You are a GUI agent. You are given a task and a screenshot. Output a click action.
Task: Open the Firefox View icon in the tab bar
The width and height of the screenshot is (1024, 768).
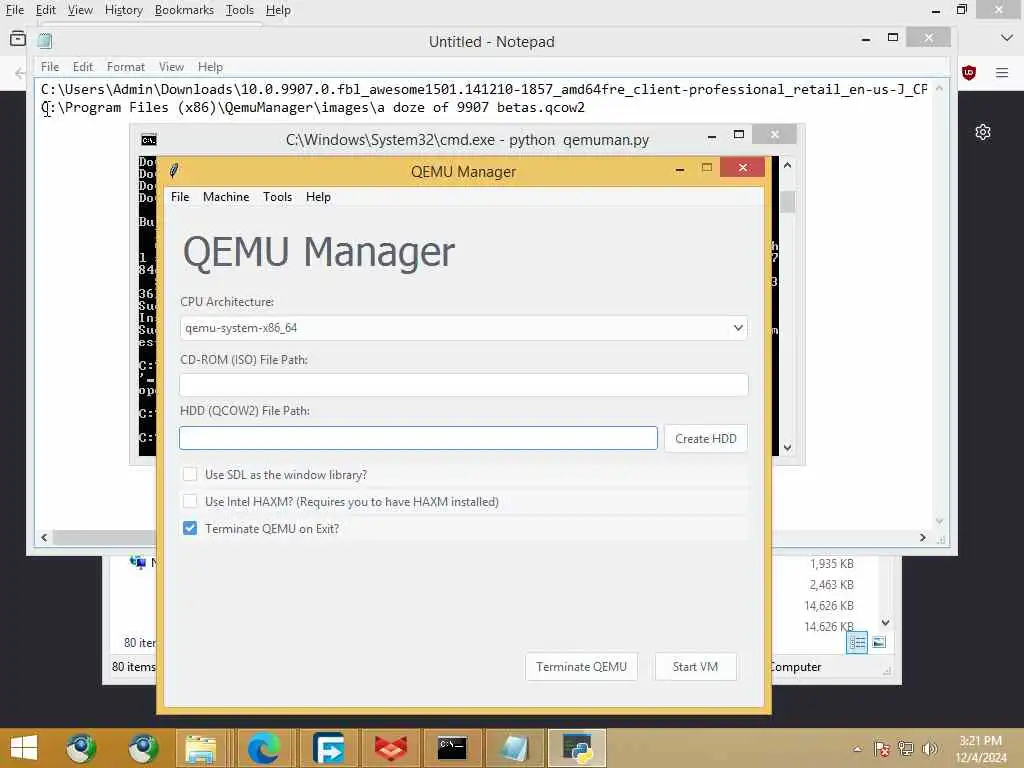(x=18, y=39)
